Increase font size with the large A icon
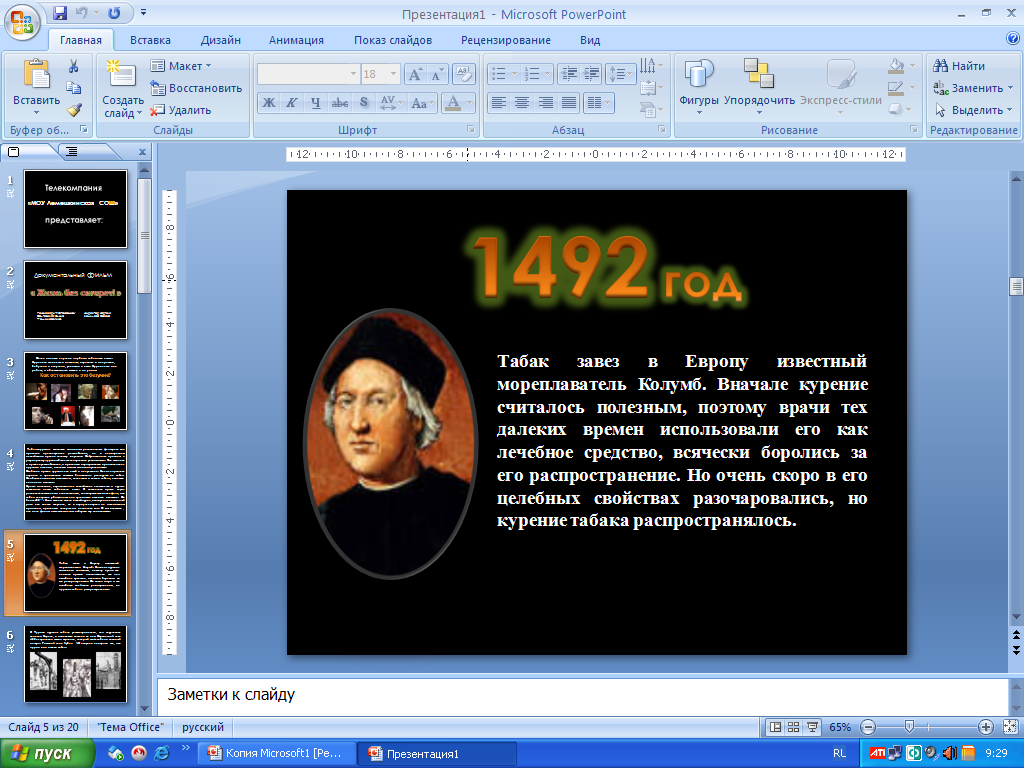The height and width of the screenshot is (768, 1024). [x=415, y=74]
